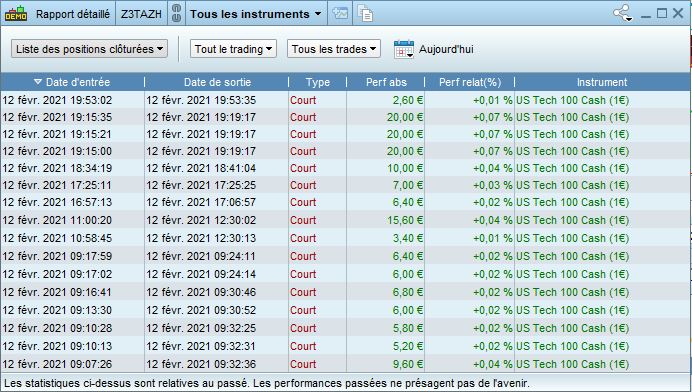Select entry date 12 févr. 2021 09:16:41

coord(57,292)
